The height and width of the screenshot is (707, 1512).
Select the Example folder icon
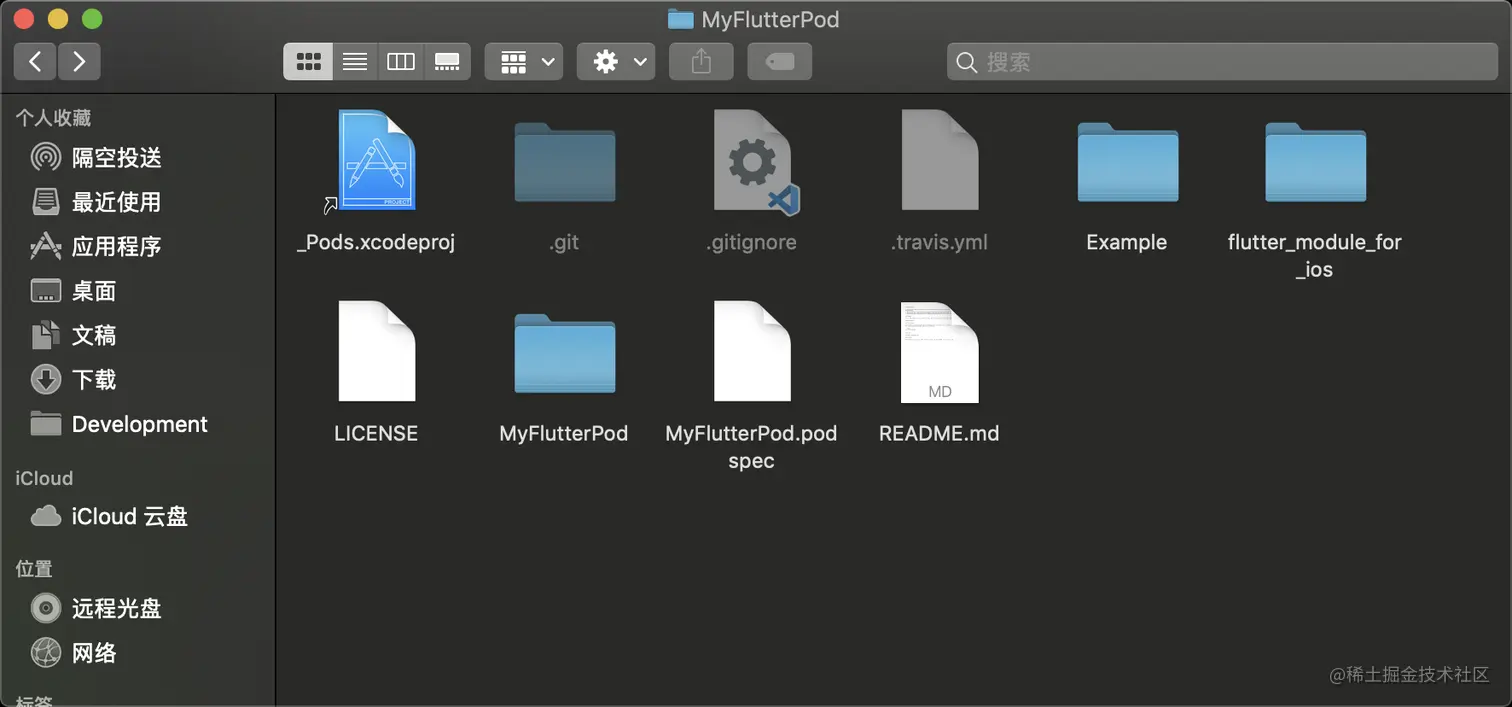[1127, 163]
